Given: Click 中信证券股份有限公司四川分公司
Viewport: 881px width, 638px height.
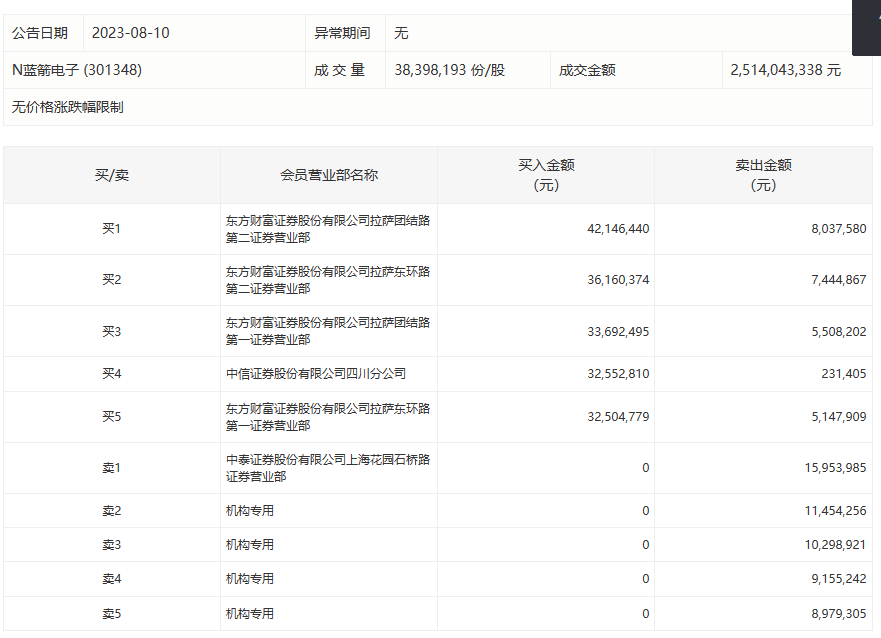Looking at the screenshot, I should point(316,374).
